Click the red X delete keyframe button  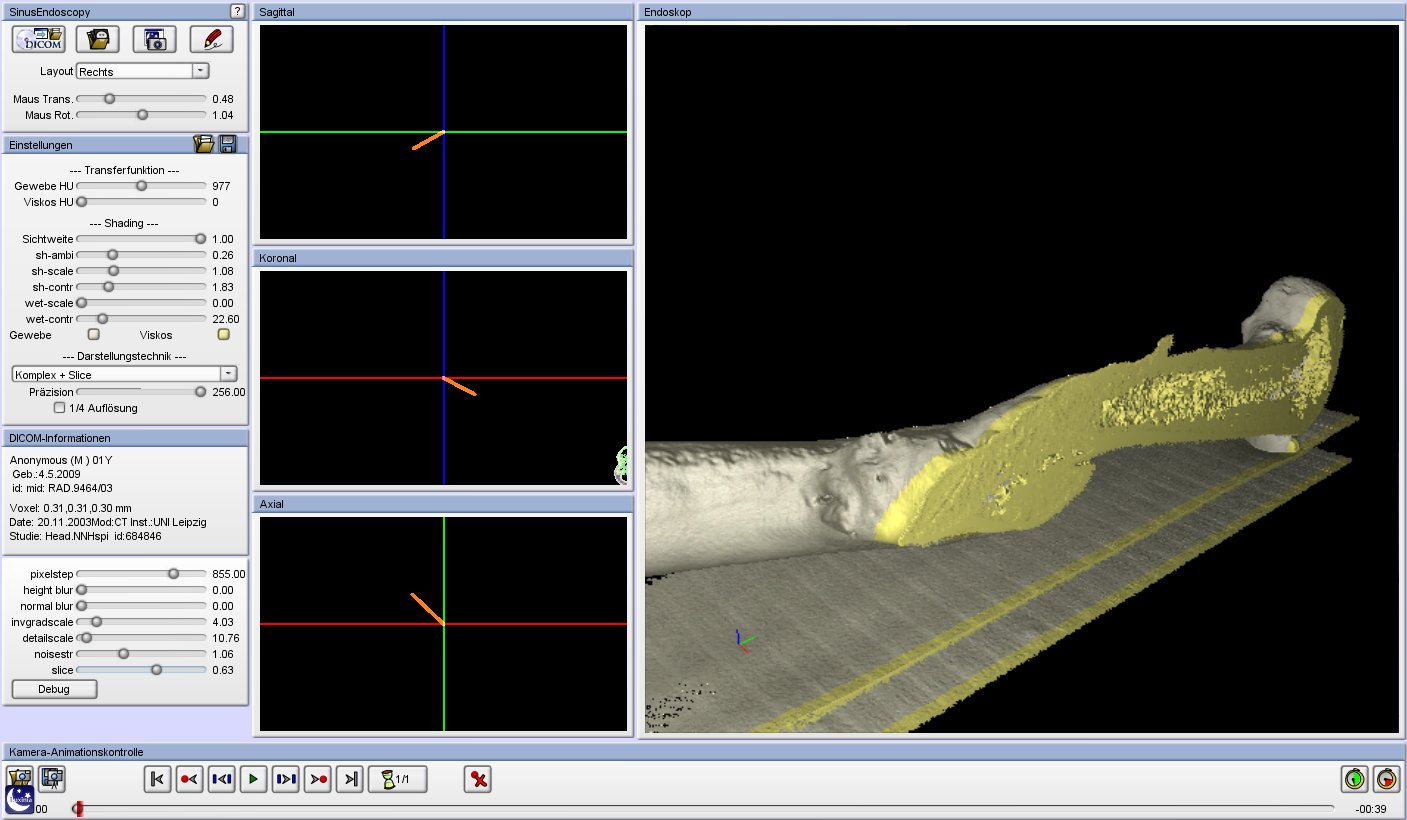[478, 779]
